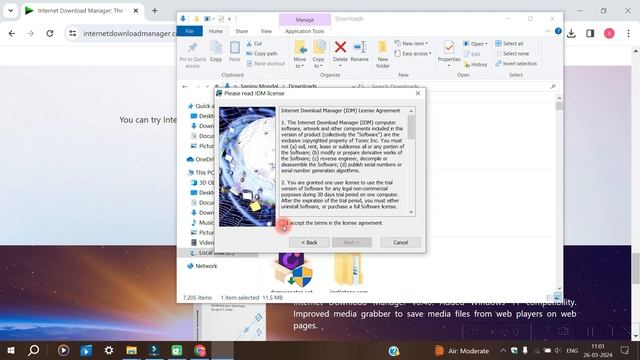The width and height of the screenshot is (640, 360).
Task: Close the IDM license dialog
Action: pos(418,93)
